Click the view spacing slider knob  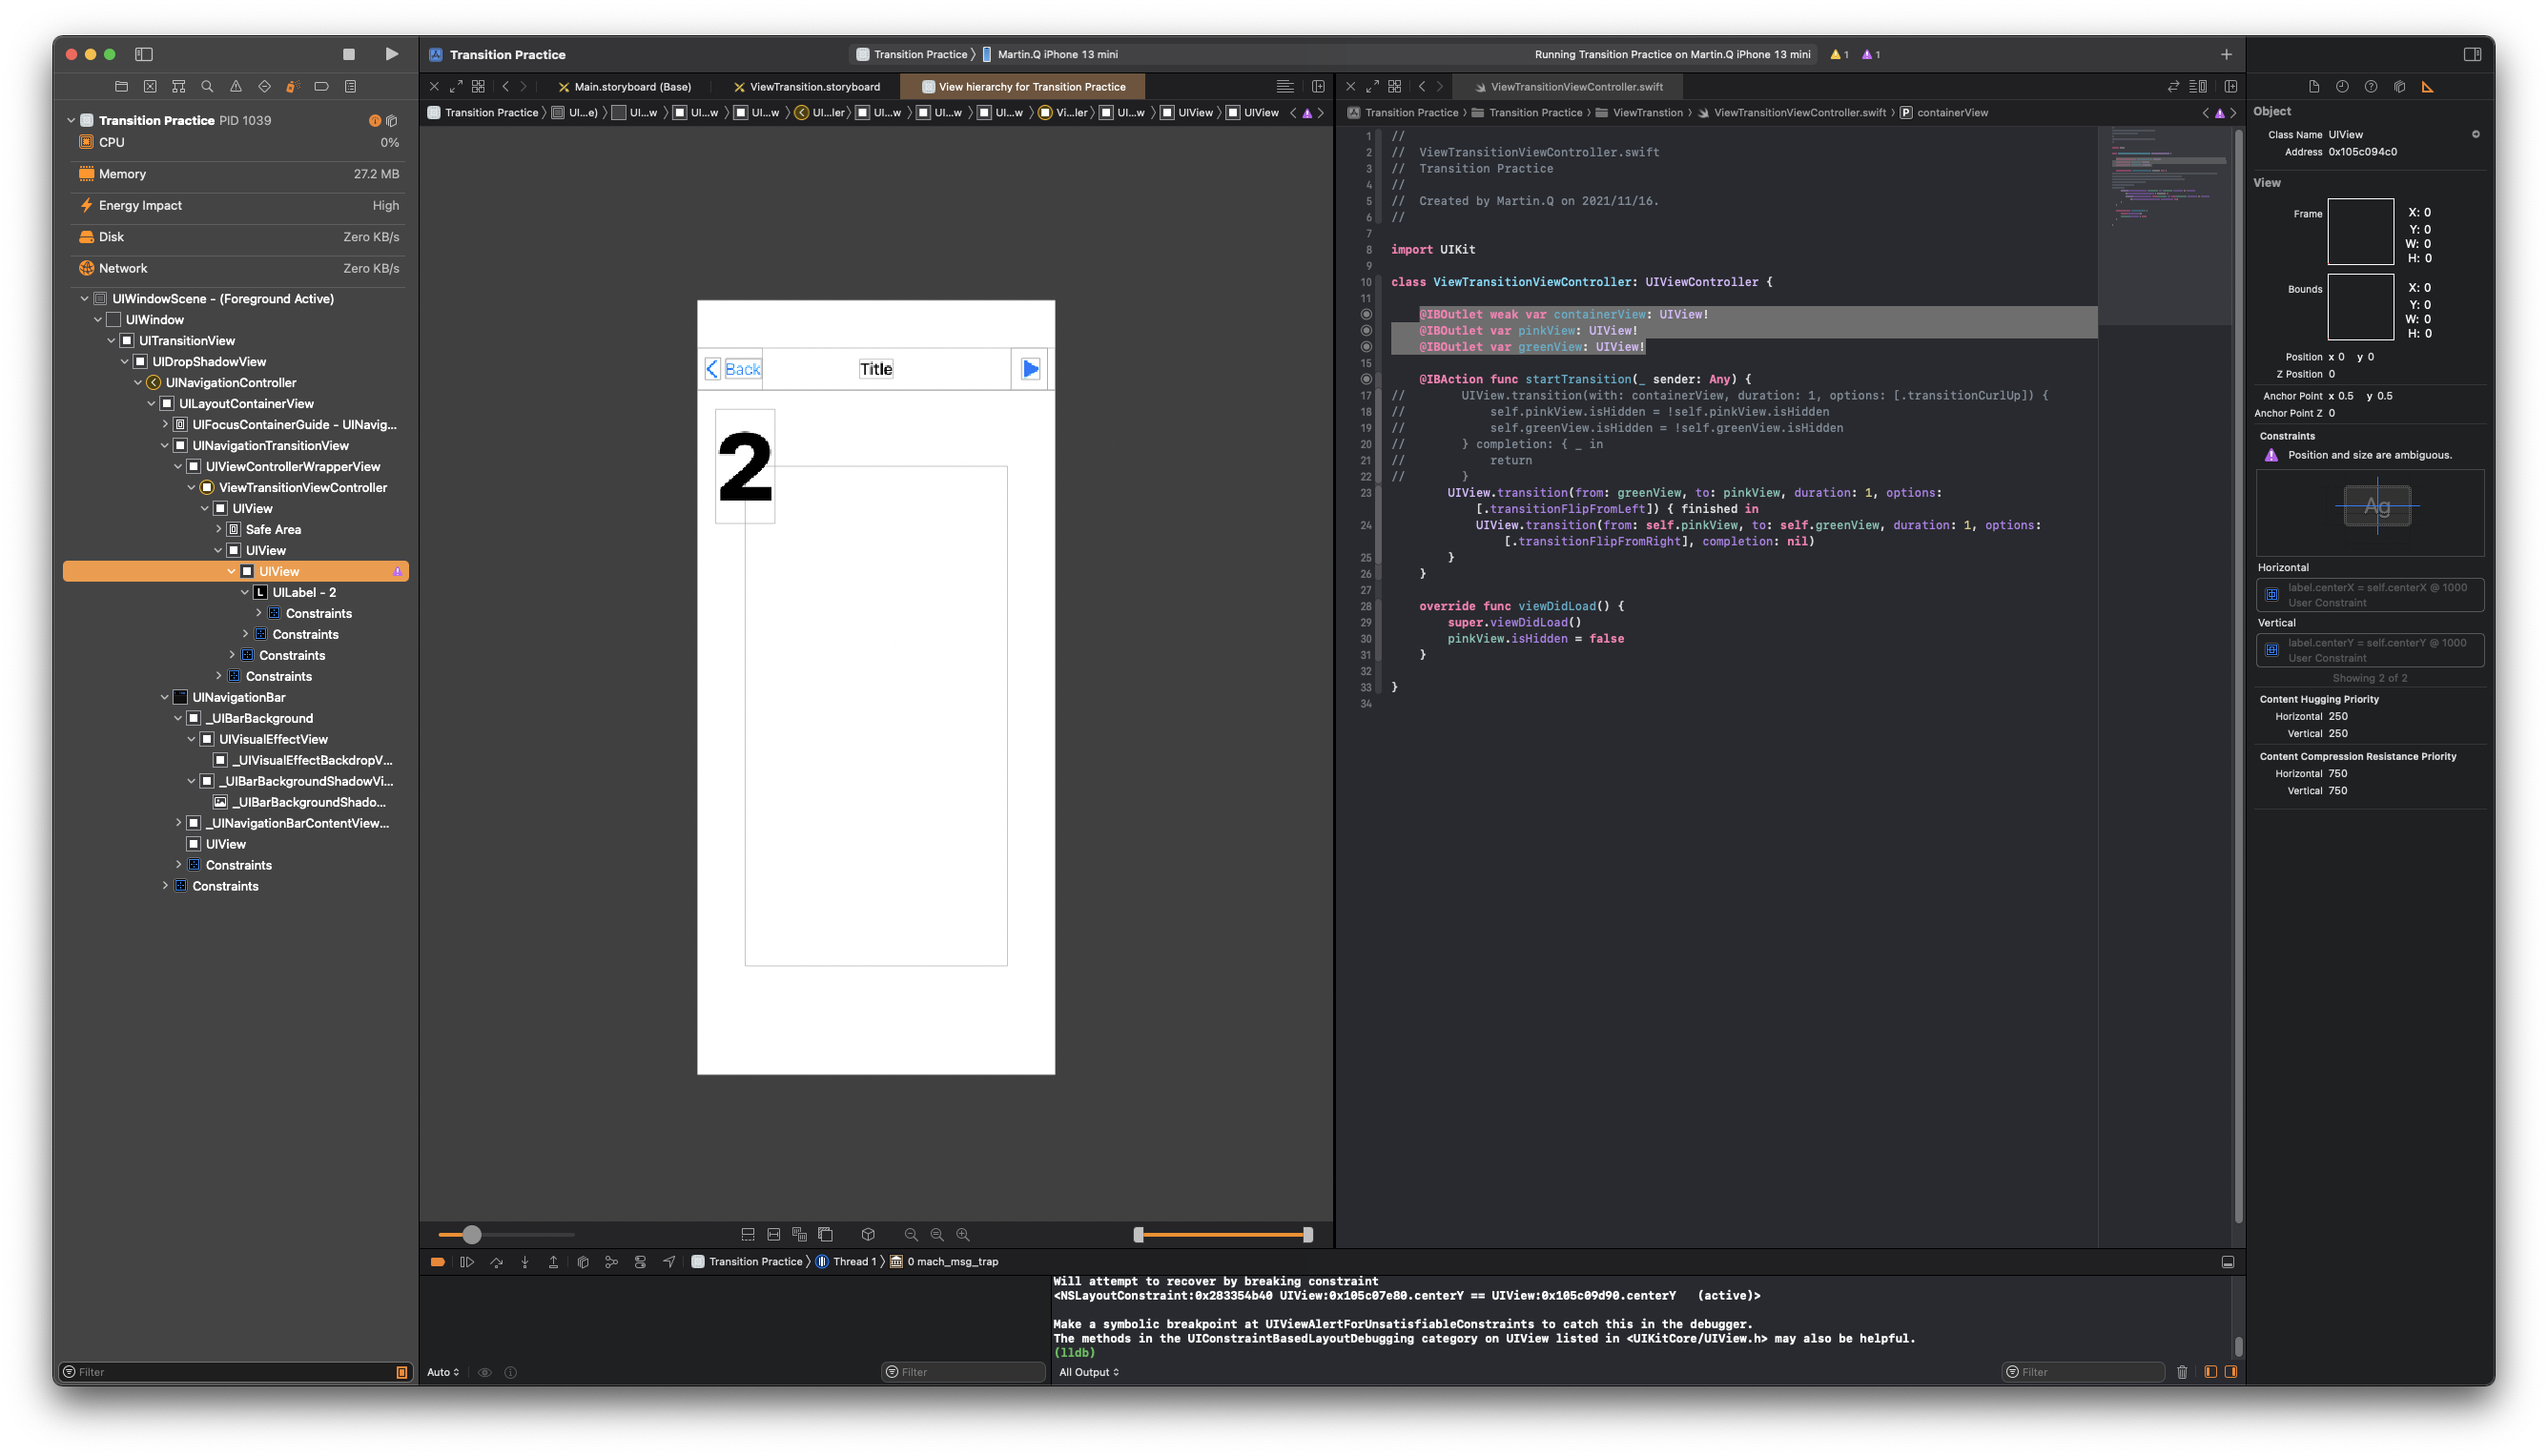(472, 1235)
